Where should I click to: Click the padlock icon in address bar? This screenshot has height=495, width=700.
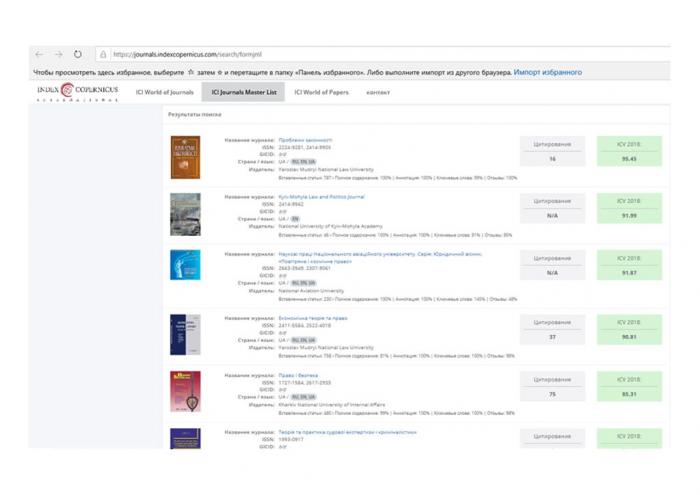[103, 55]
